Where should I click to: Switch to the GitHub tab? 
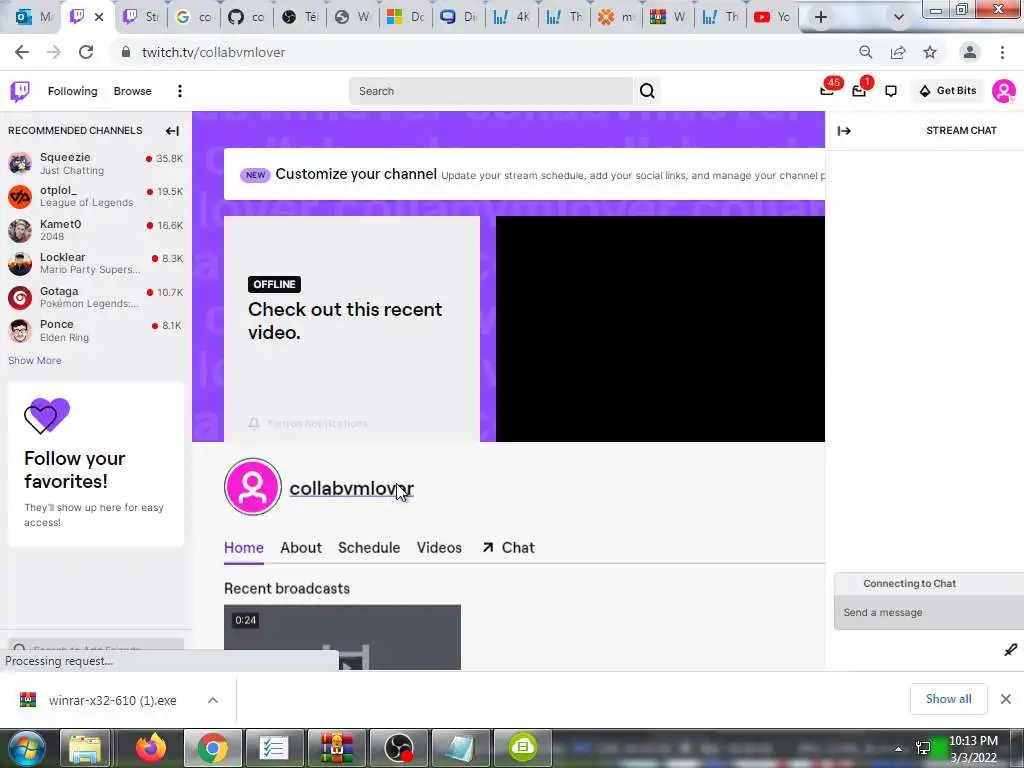pos(246,17)
